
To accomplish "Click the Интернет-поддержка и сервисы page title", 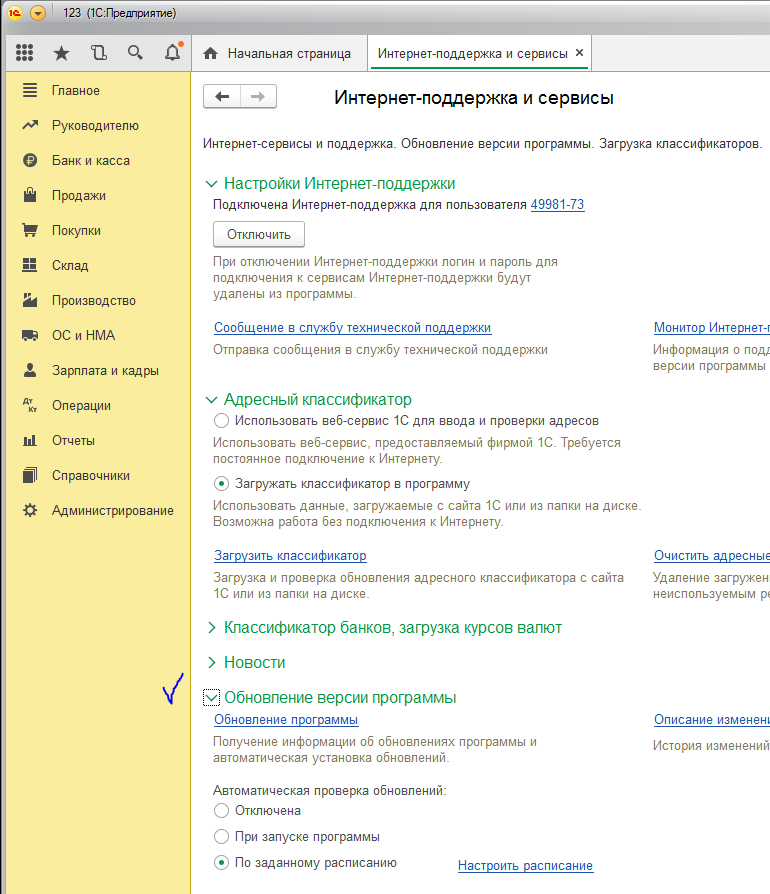I will 474,97.
